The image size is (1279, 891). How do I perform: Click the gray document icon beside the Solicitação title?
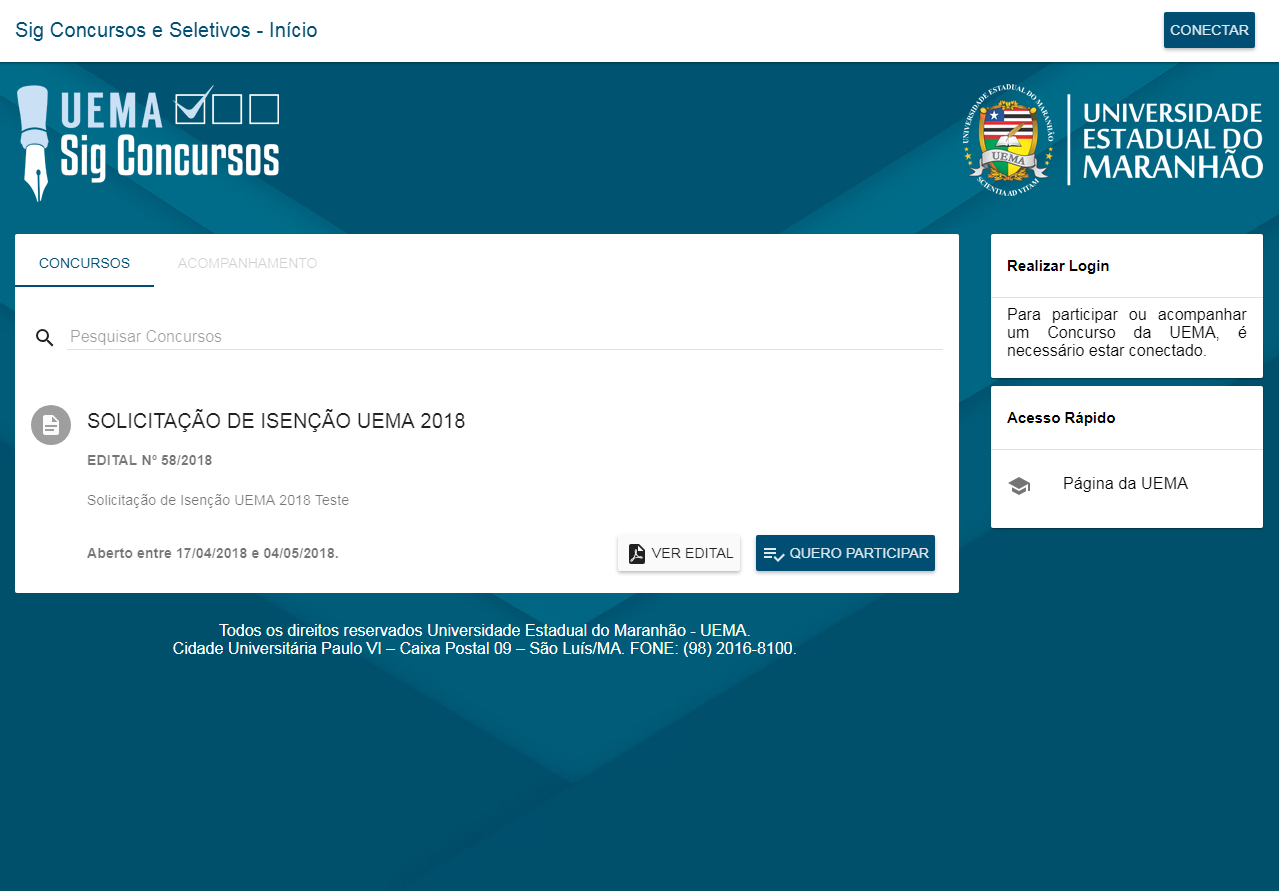click(51, 425)
